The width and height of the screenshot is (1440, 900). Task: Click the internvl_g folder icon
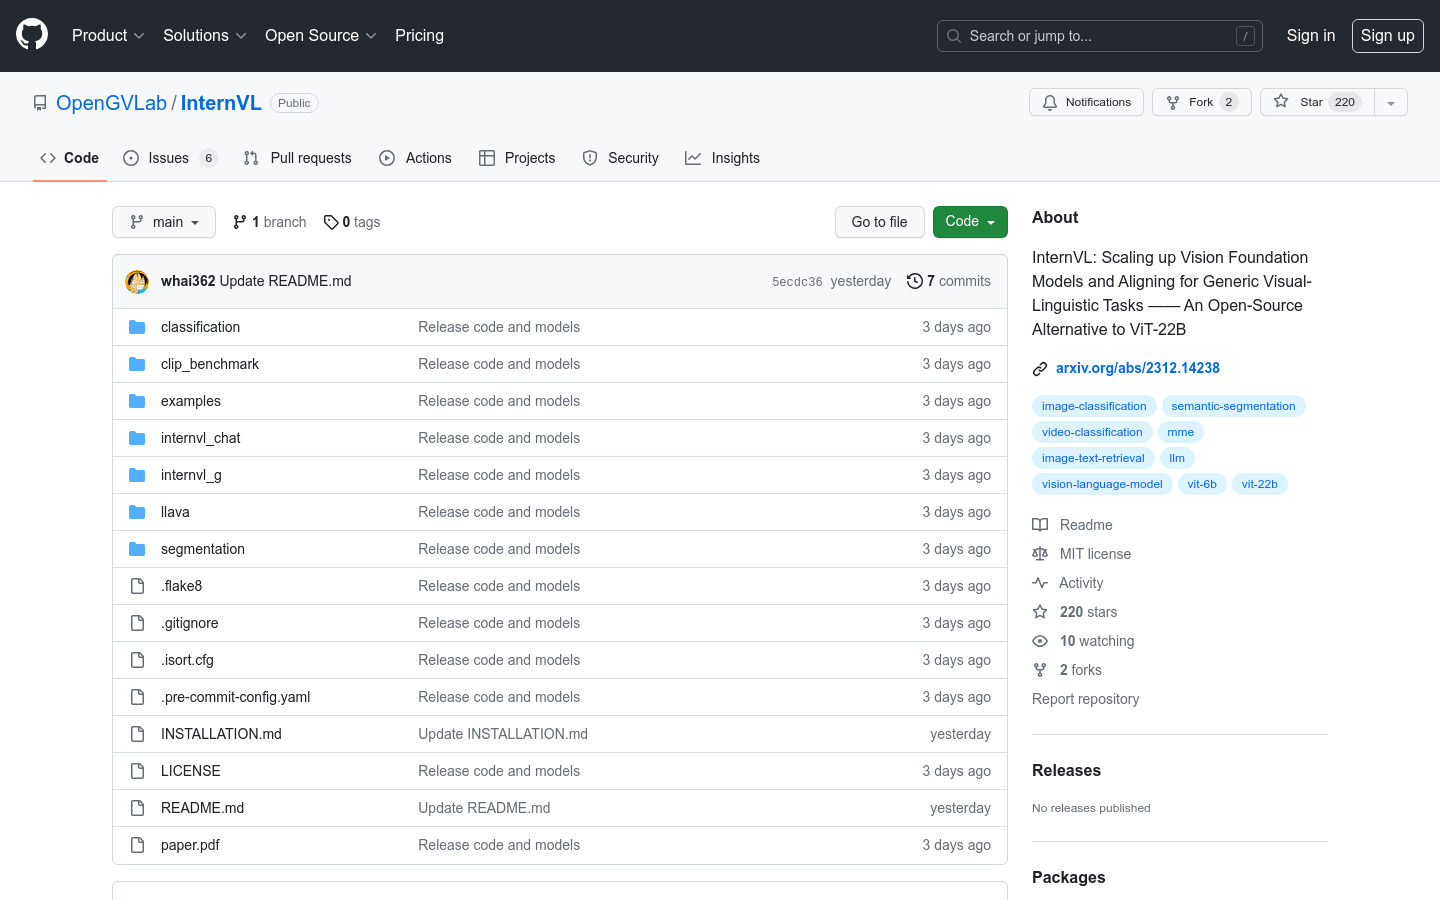tap(137, 475)
